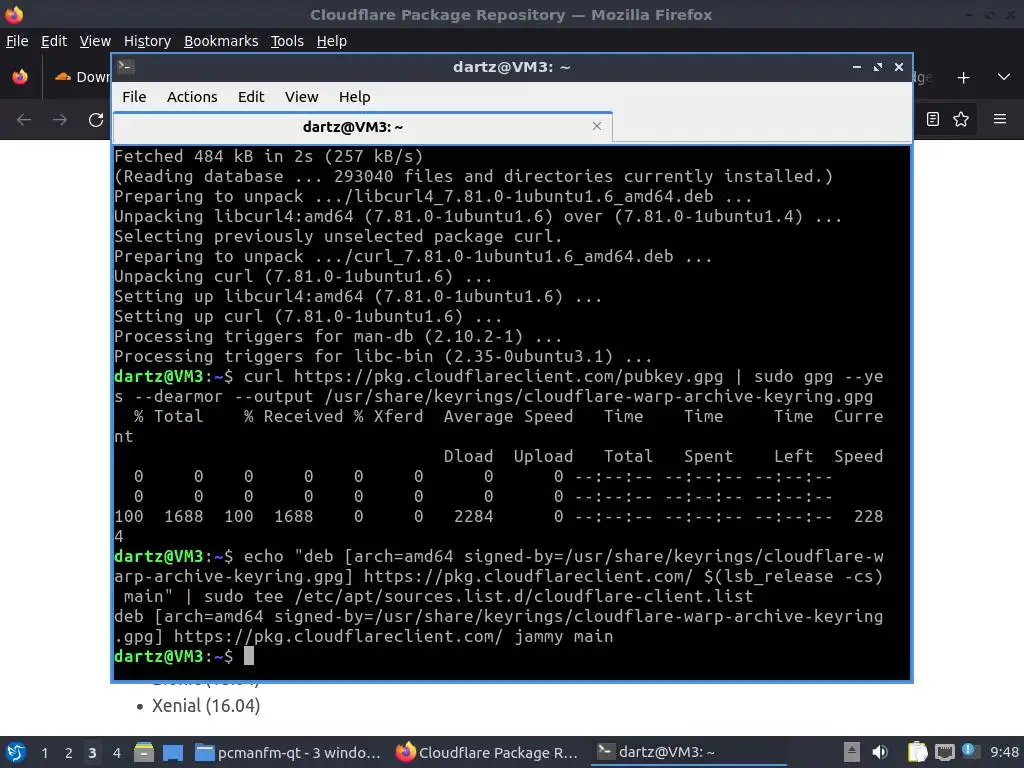Viewport: 1024px width, 768px height.
Task: Minimize the dartz@VM3 terminal window
Action: click(x=857, y=67)
